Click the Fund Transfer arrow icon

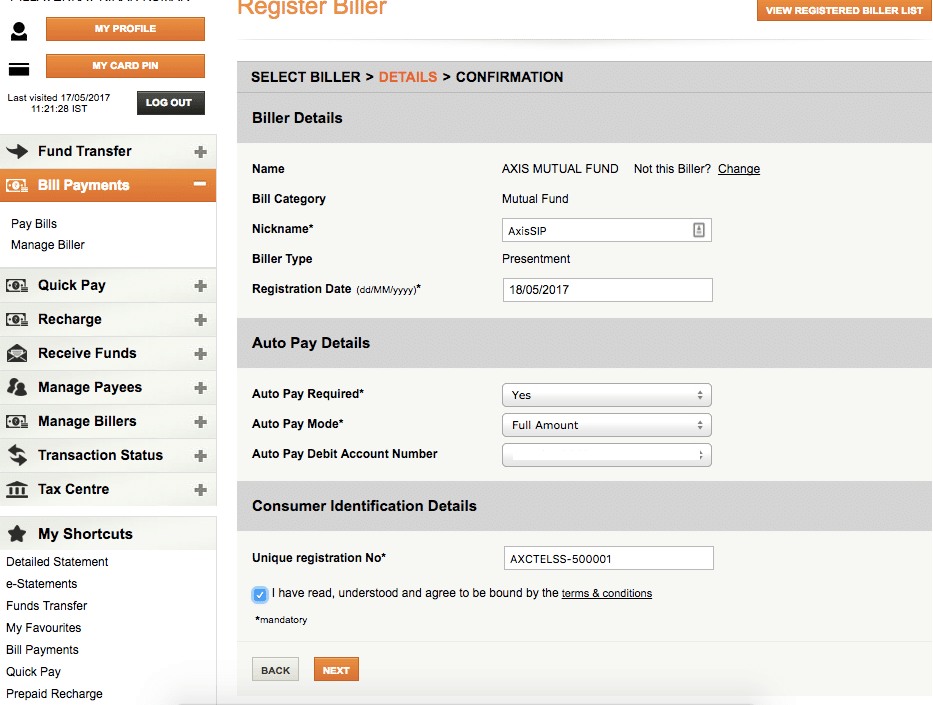tap(17, 152)
